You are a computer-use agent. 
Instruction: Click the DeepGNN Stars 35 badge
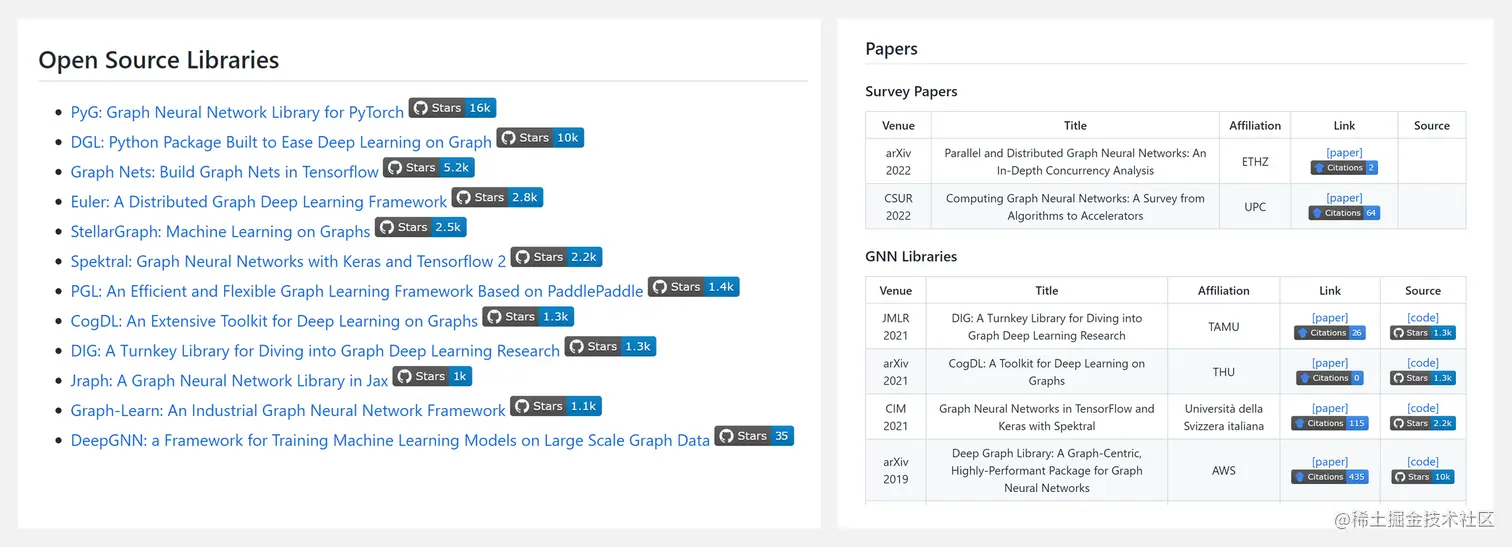(x=754, y=436)
